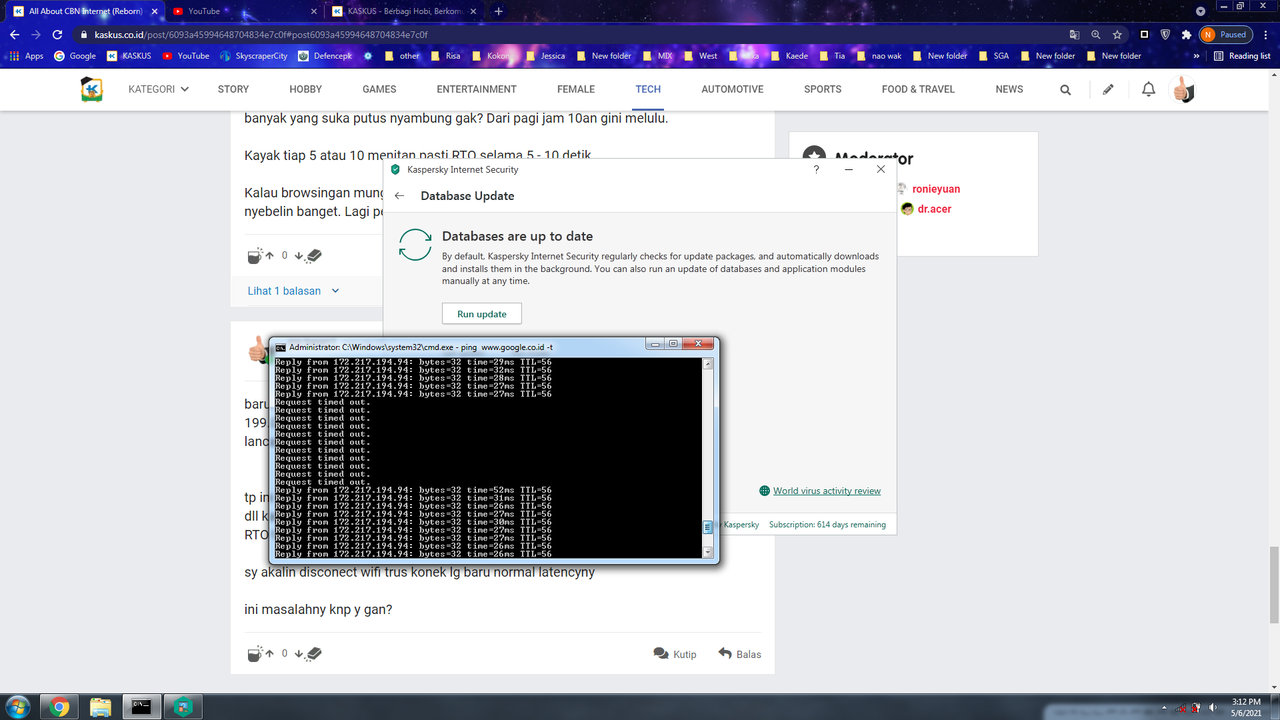Open the Defencepk bookmark
Viewport: 1280px width, 720px height.
click(326, 56)
